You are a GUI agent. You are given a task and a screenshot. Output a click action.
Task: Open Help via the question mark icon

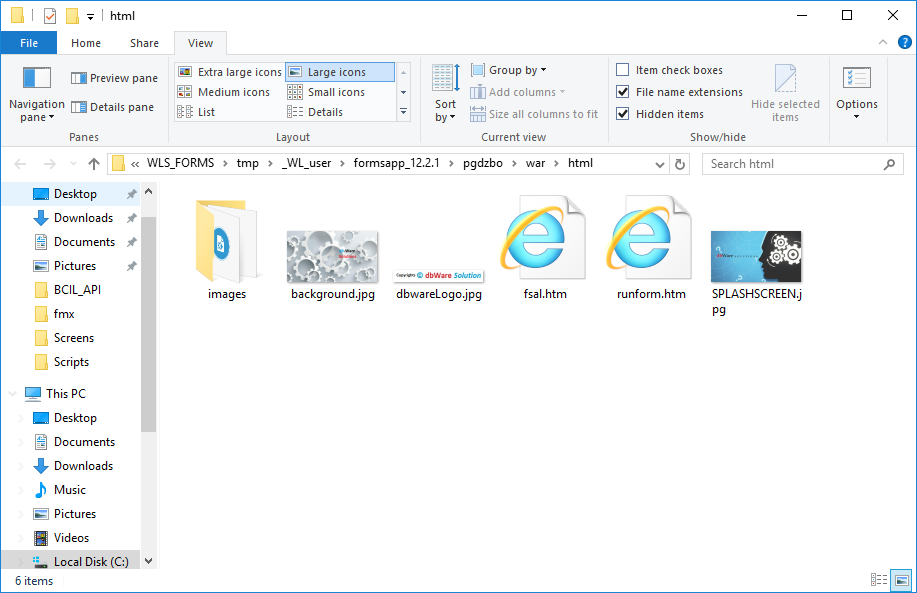click(903, 42)
